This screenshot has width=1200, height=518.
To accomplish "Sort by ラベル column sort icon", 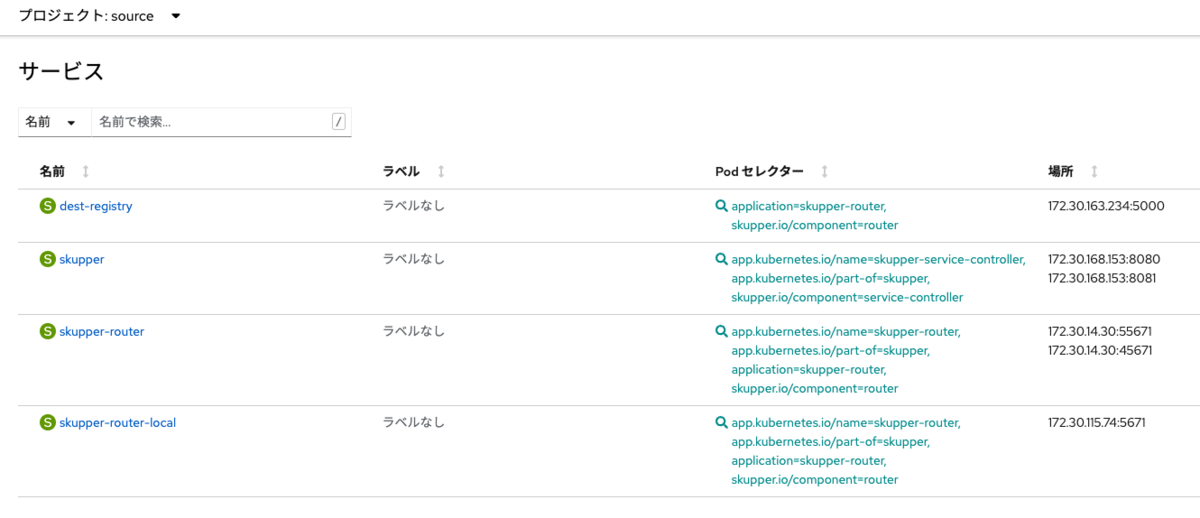I will [x=441, y=172].
